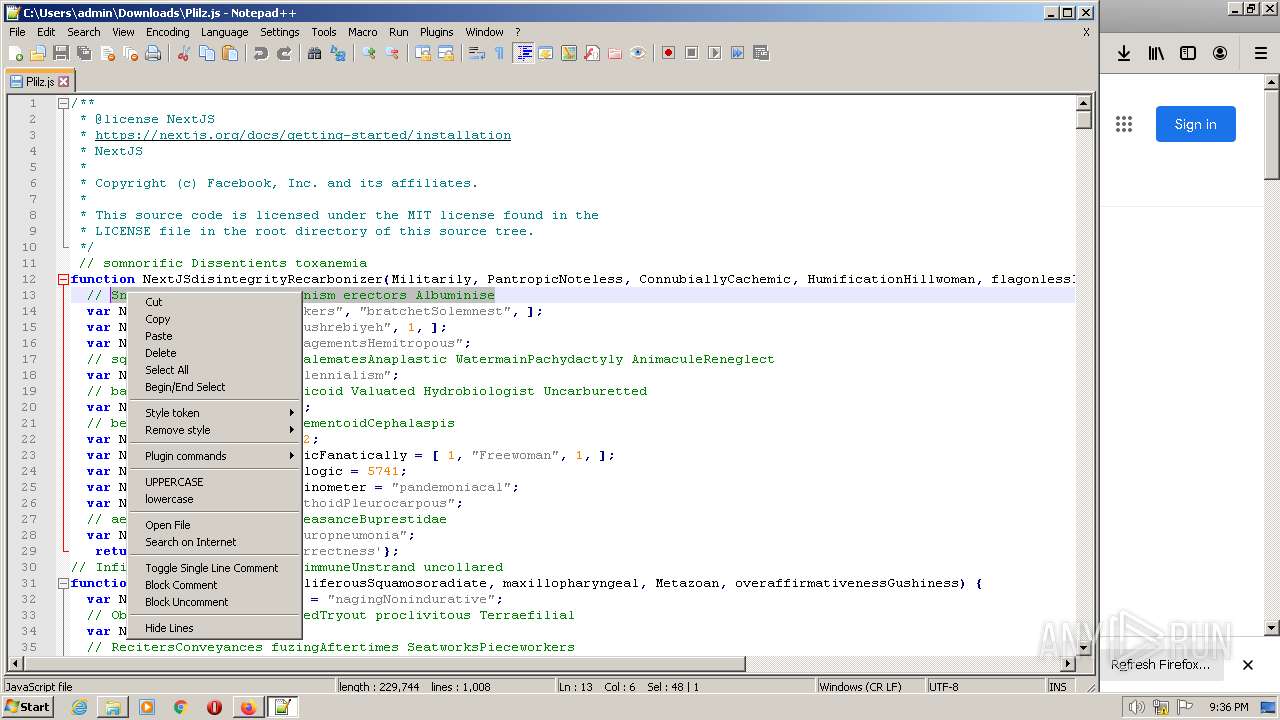Screen dimensions: 1280x720
Task: Click the Replace toolbar icon
Action: [x=337, y=53]
